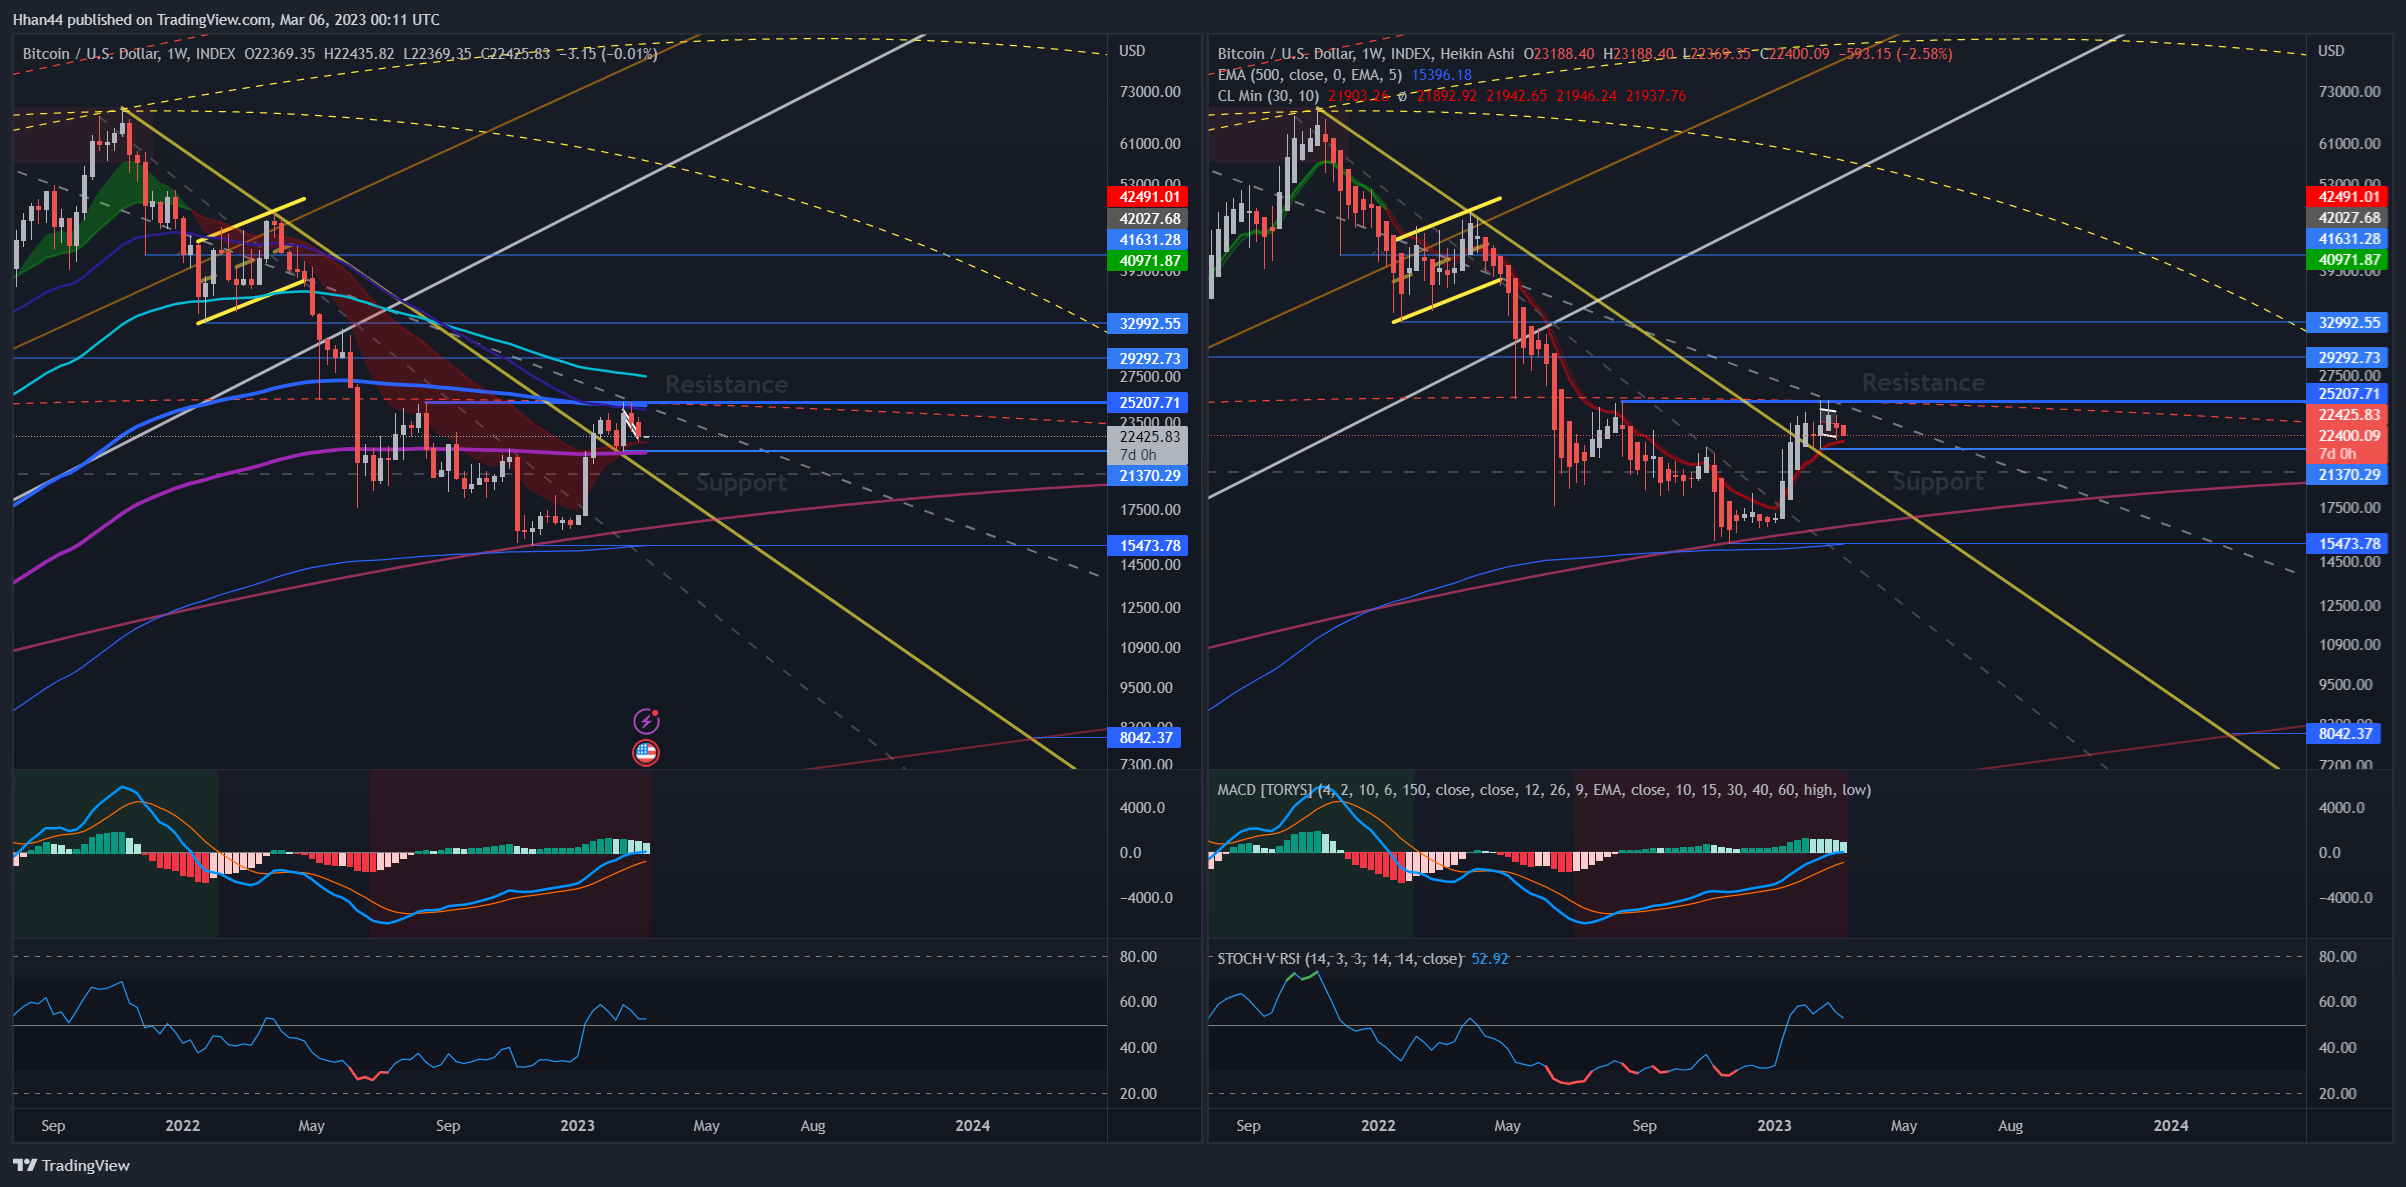Click the 2022 time axis label, left chart
This screenshot has height=1187, width=2406.
[x=182, y=1125]
